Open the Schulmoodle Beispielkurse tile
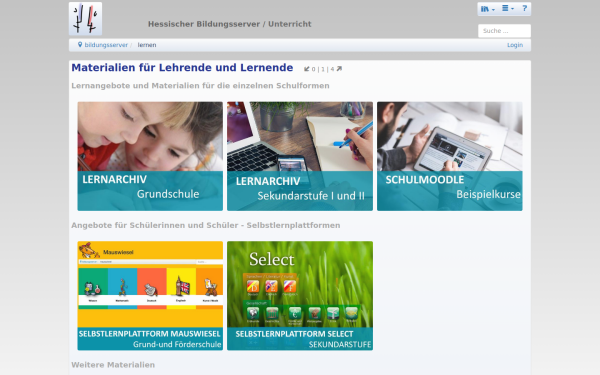The image size is (600, 375). point(450,156)
